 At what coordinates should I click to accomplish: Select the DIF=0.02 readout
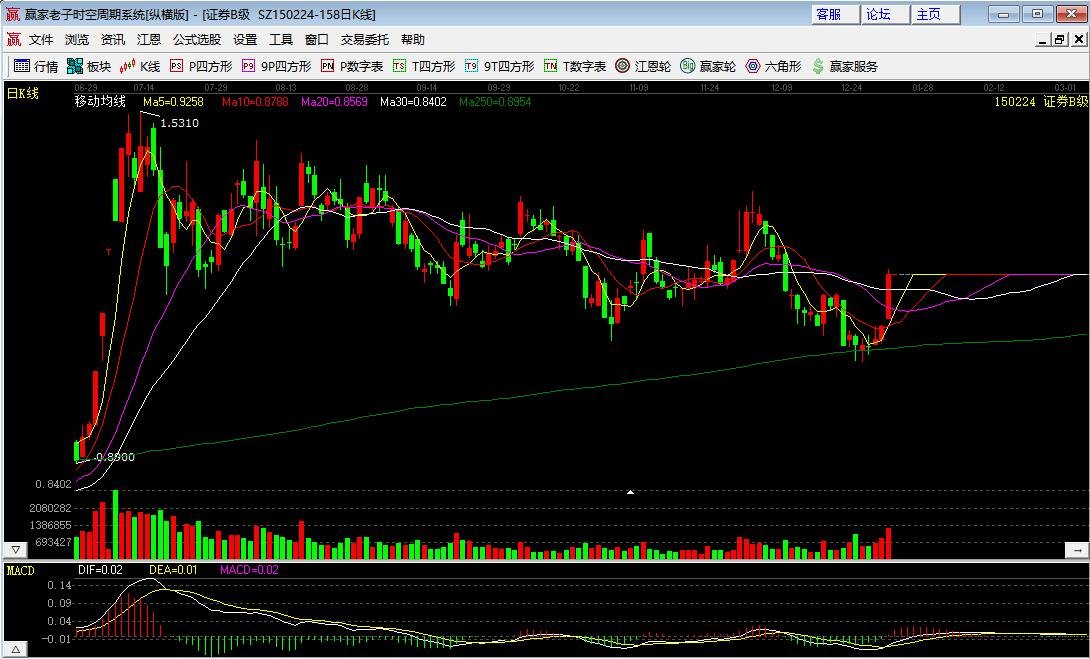(x=100, y=570)
